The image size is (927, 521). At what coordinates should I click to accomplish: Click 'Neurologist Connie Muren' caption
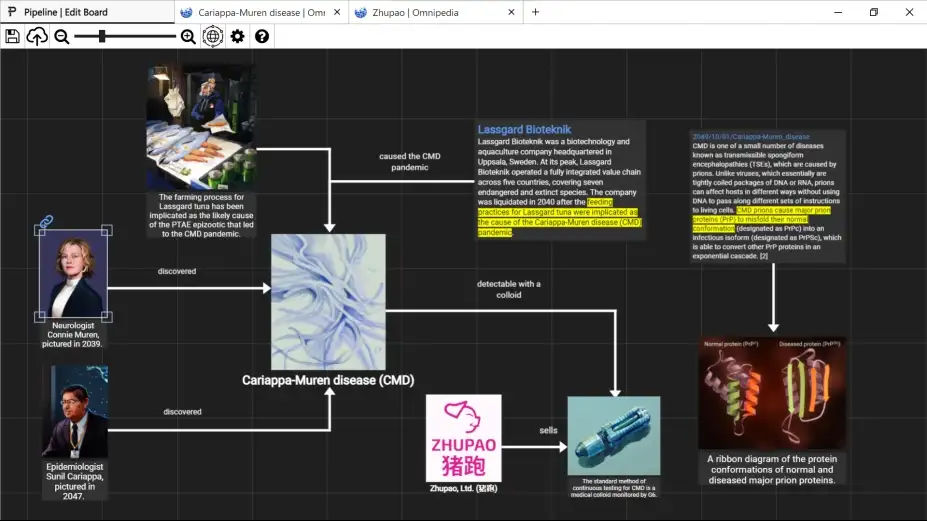(x=73, y=335)
